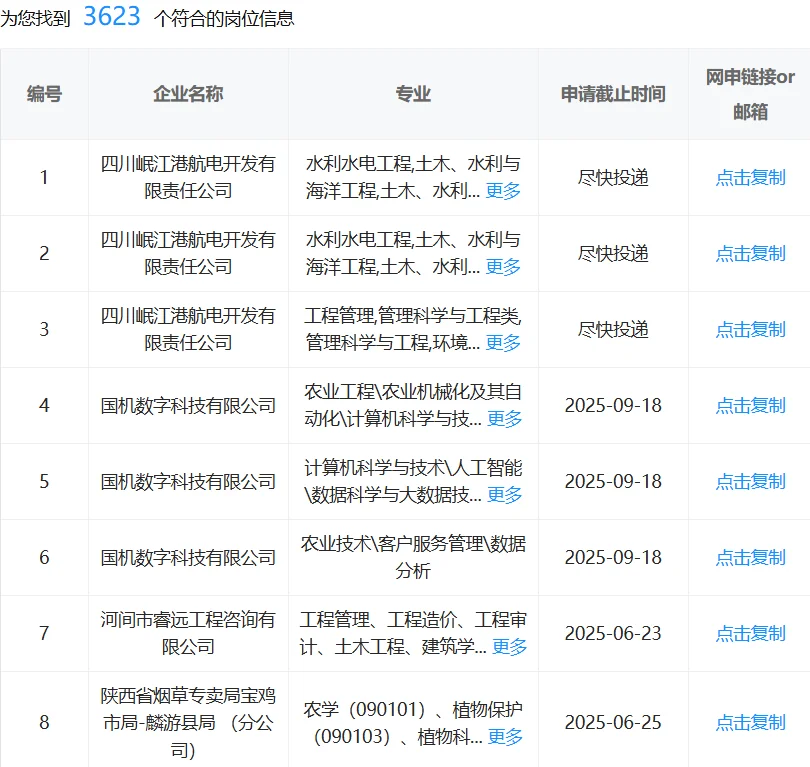Click the 2025-06-23 deadline
Image resolution: width=810 pixels, height=767 pixels.
[613, 633]
